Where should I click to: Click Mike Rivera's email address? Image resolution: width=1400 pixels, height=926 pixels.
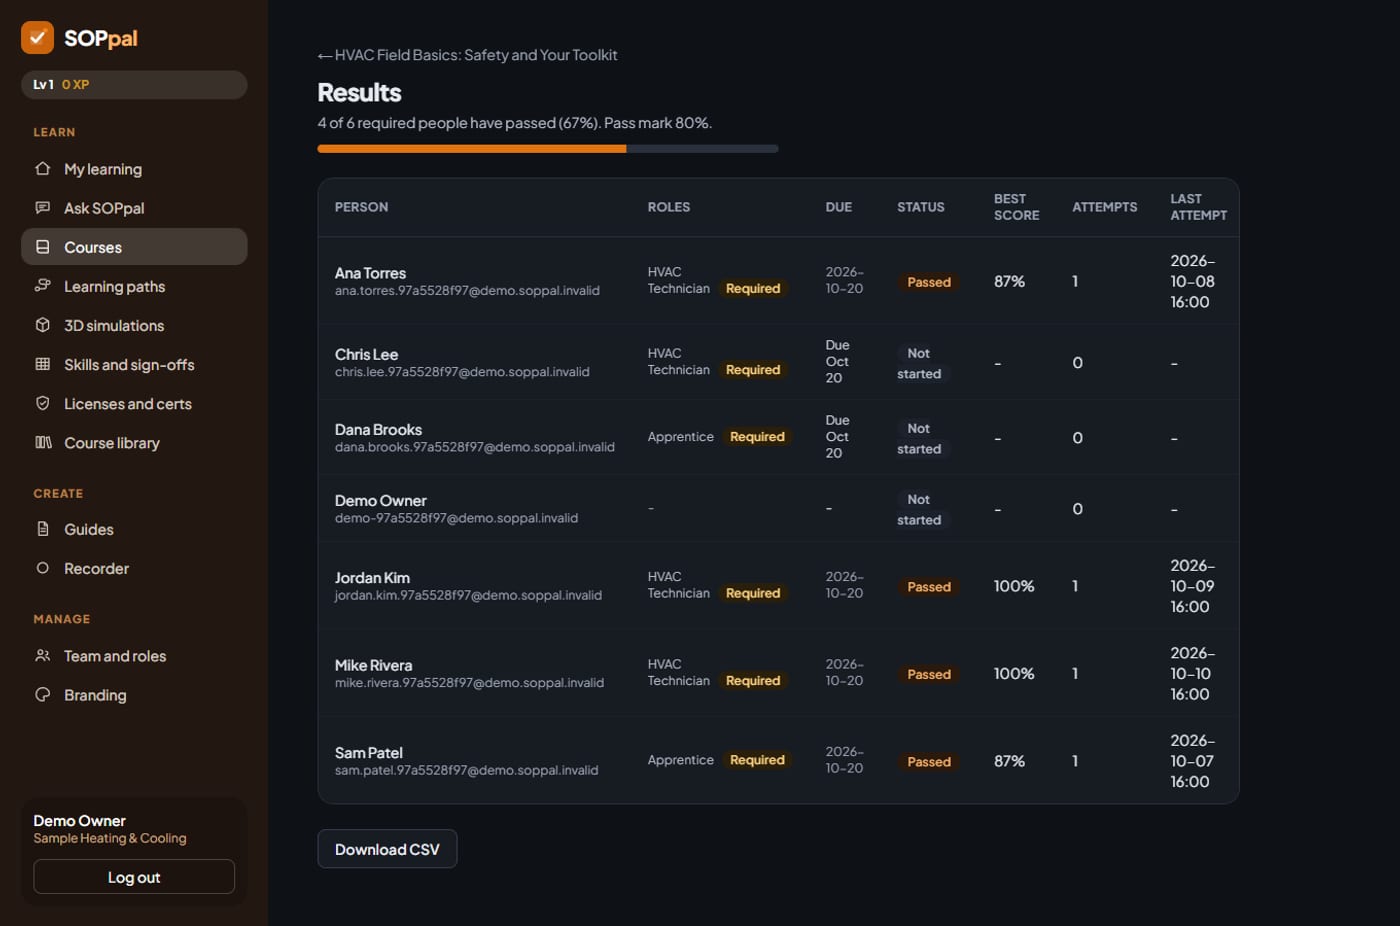click(x=469, y=683)
